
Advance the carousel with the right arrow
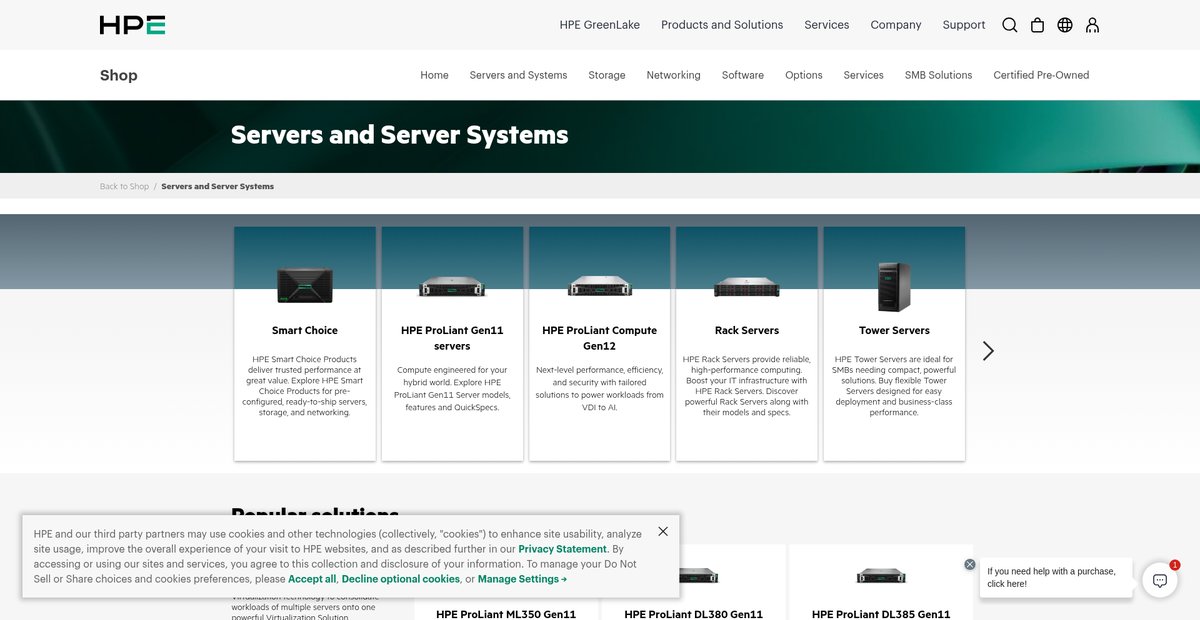coord(988,351)
